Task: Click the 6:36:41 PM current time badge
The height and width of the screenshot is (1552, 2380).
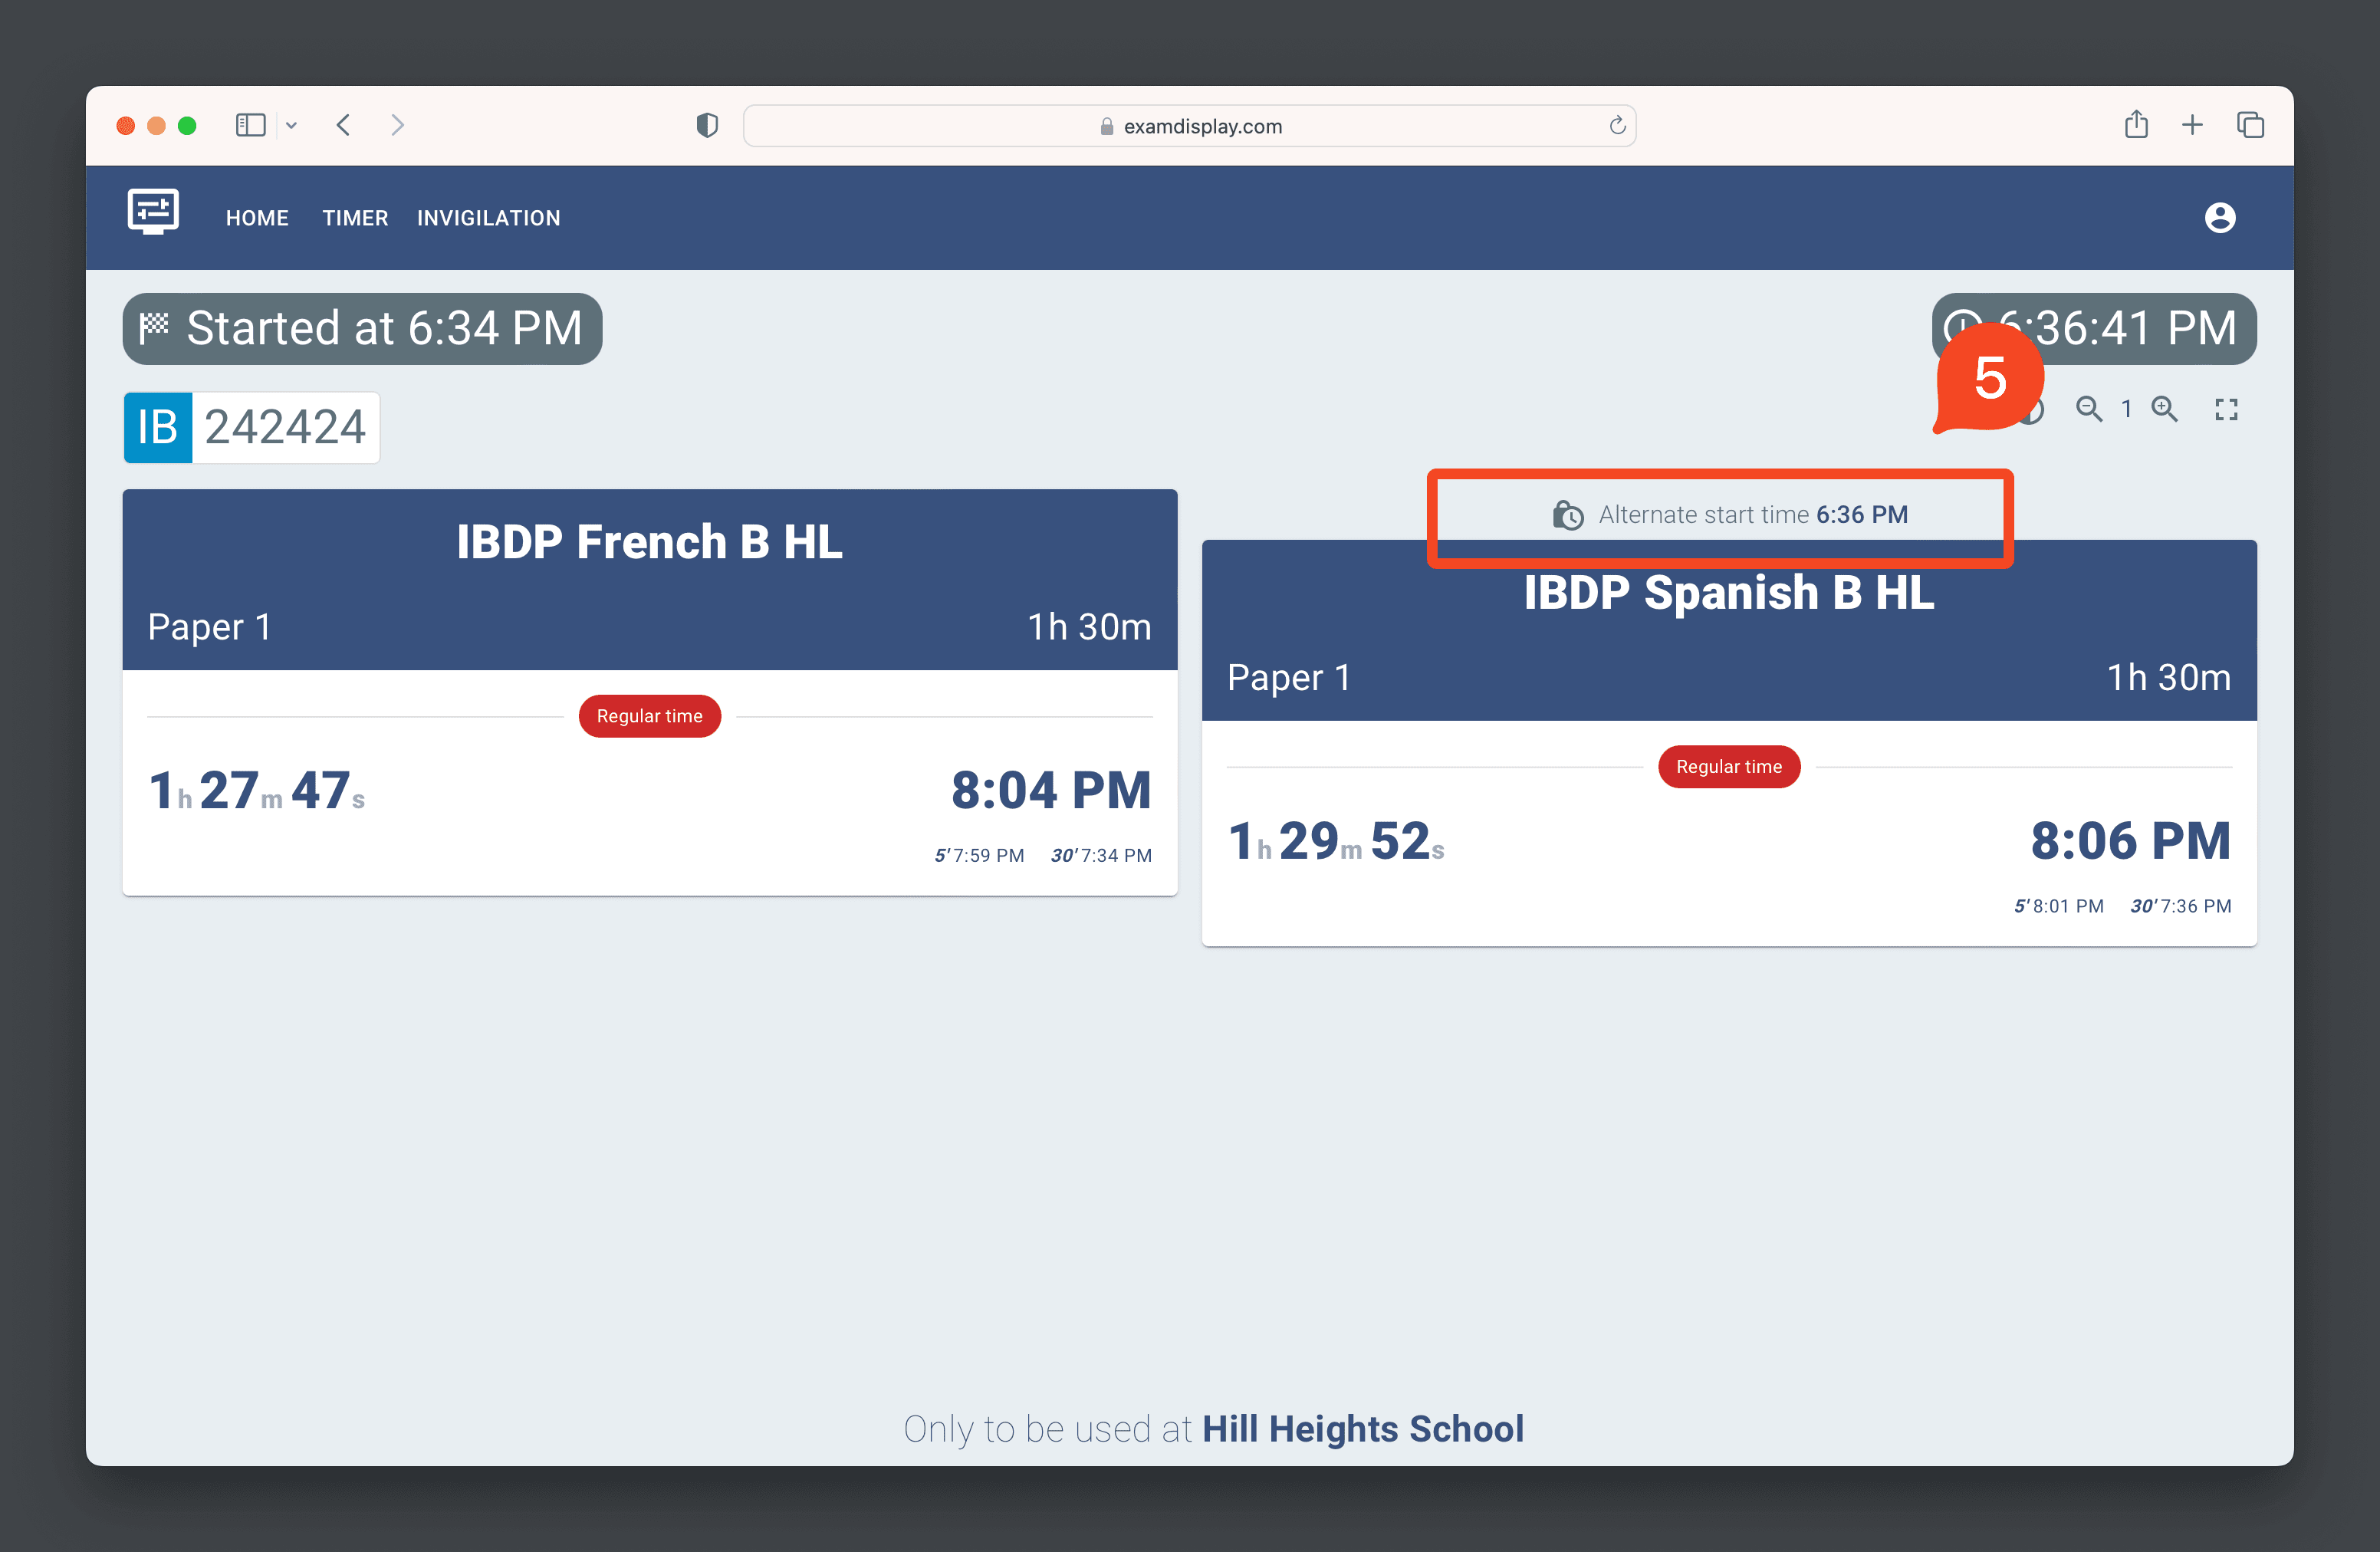Action: (2094, 328)
